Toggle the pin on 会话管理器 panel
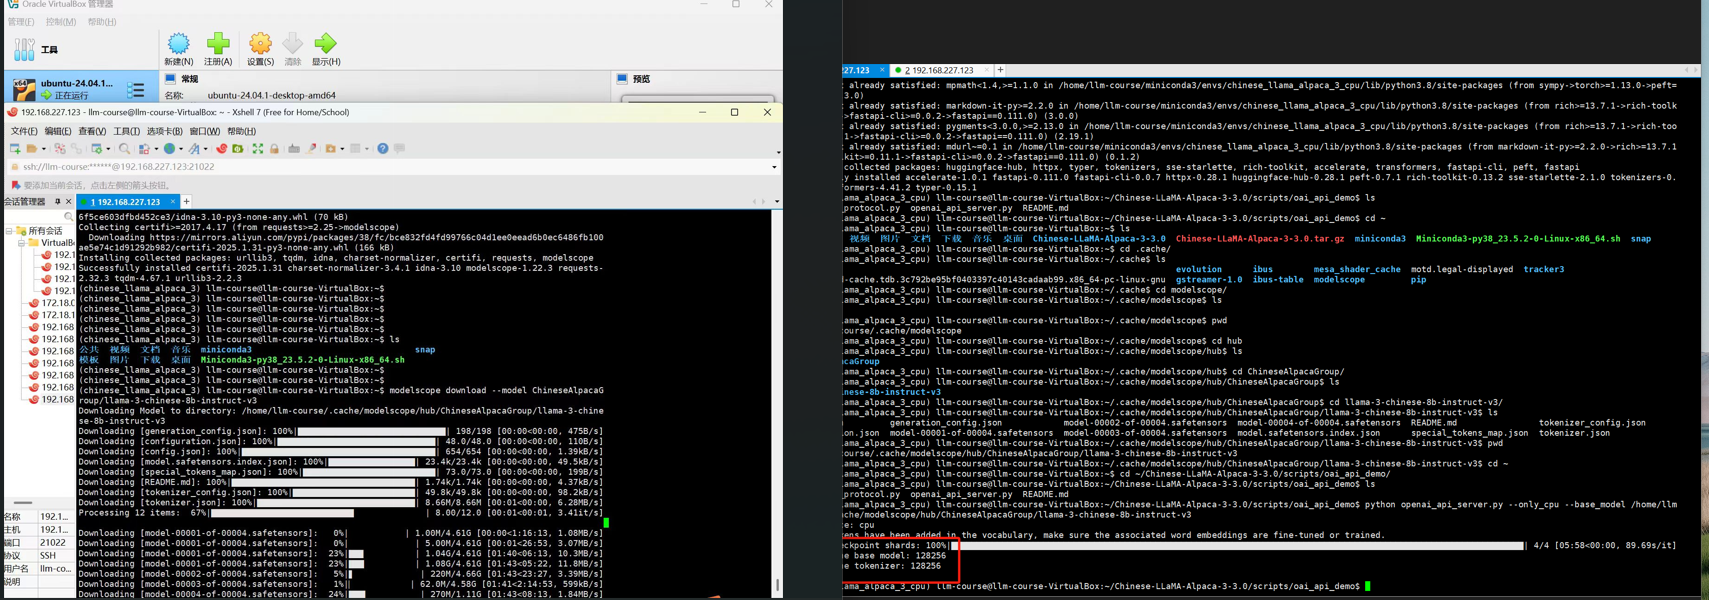Viewport: 1709px width, 600px height. pos(57,202)
